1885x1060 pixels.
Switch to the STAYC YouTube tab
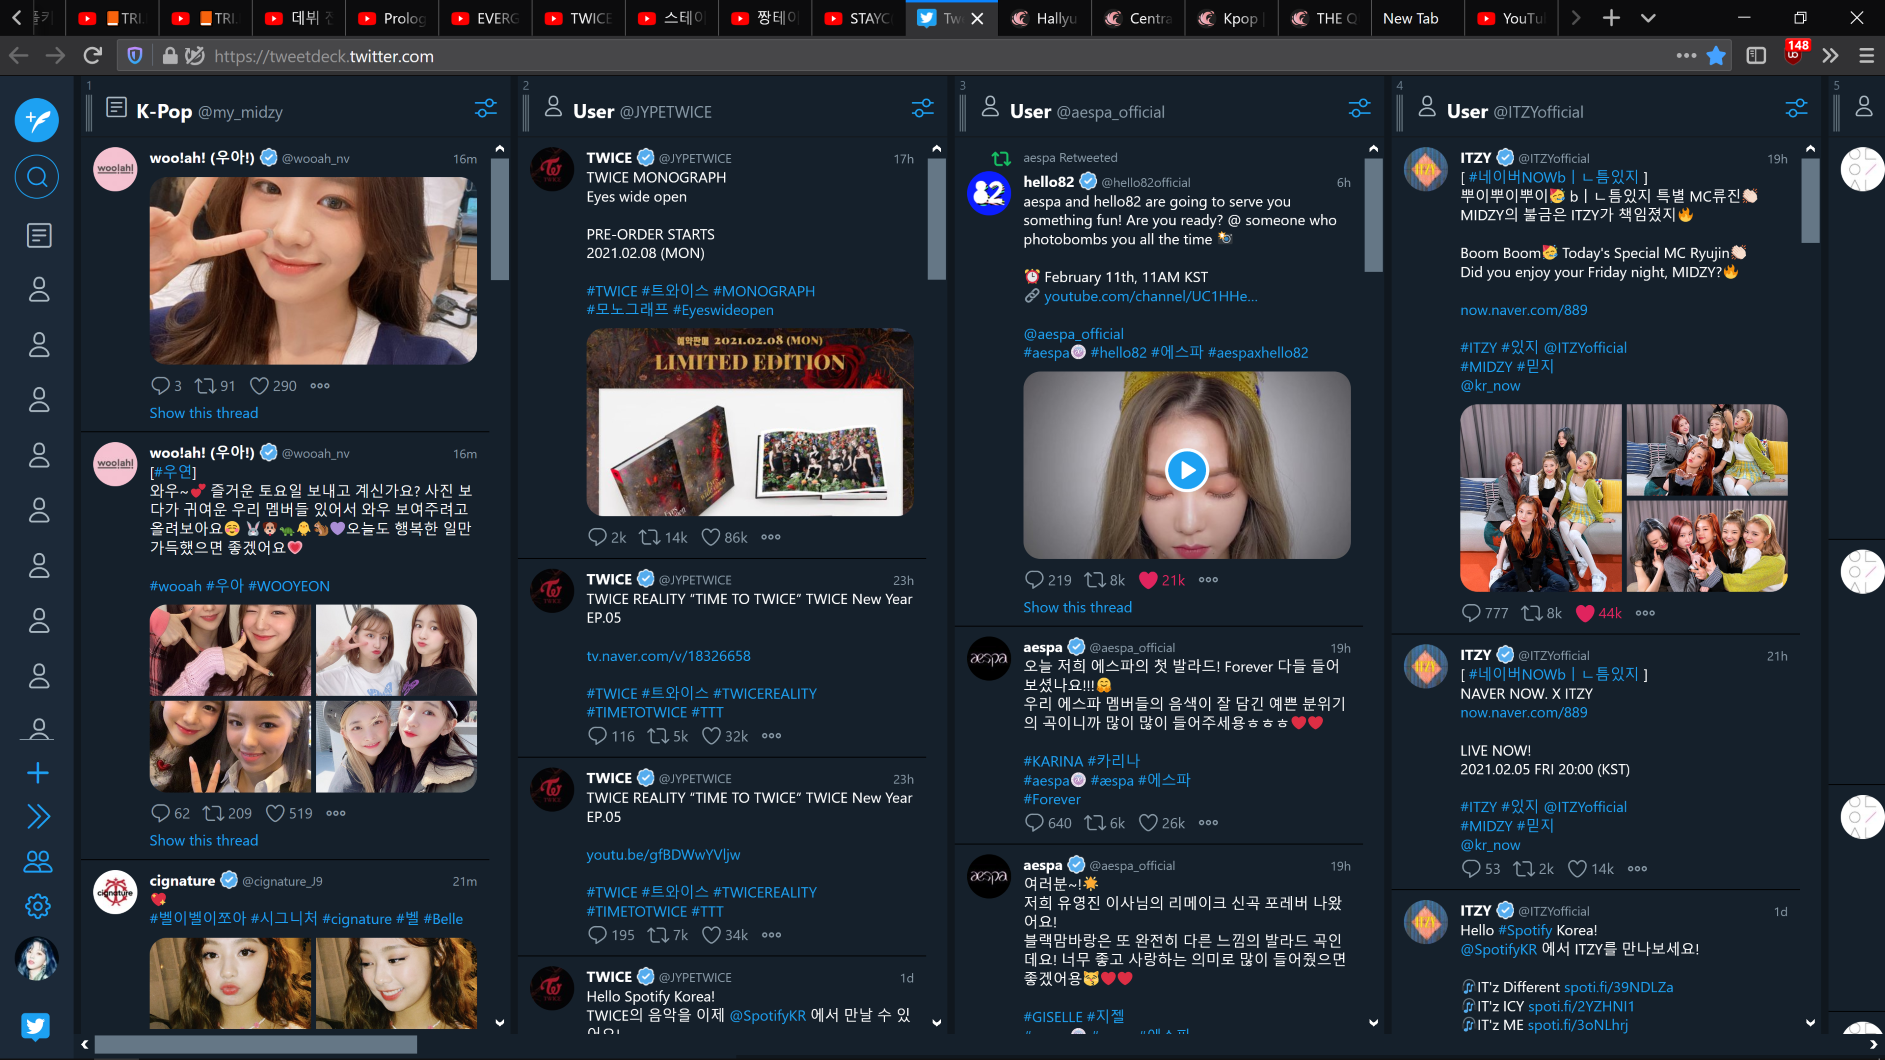point(858,18)
